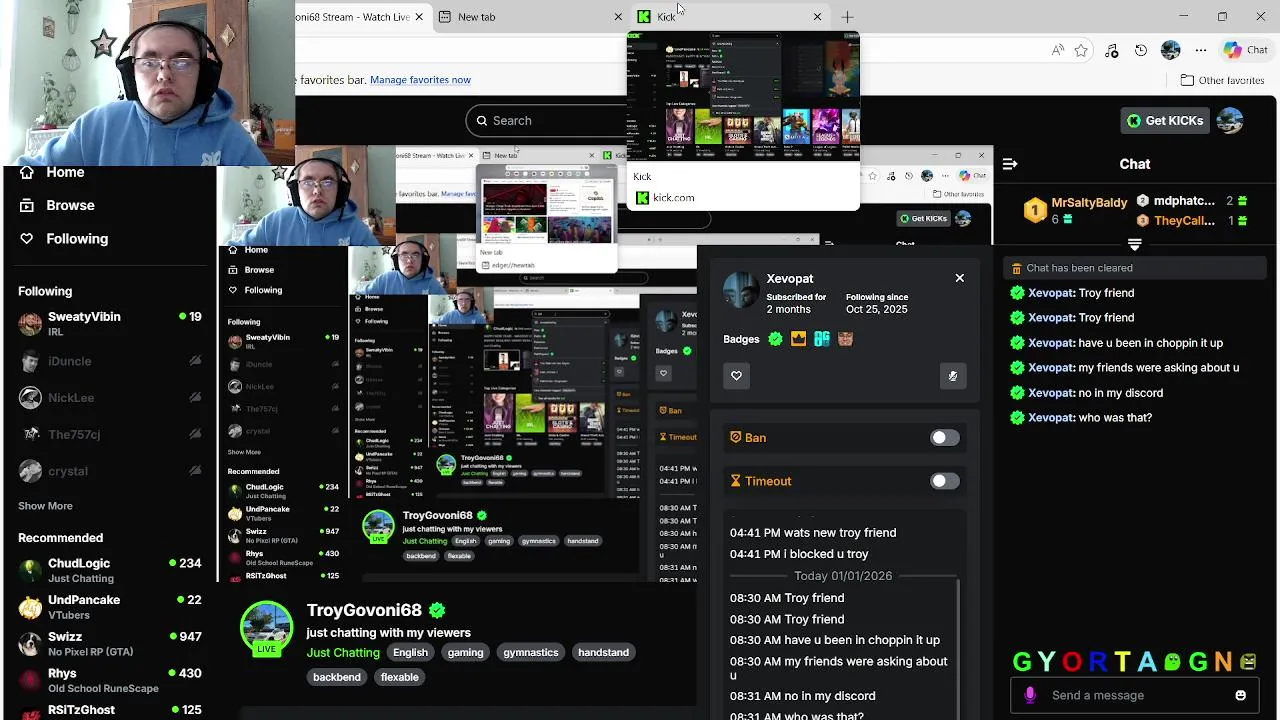
Task: Open ChudLogic in Recommended channels
Action: (x=110, y=570)
